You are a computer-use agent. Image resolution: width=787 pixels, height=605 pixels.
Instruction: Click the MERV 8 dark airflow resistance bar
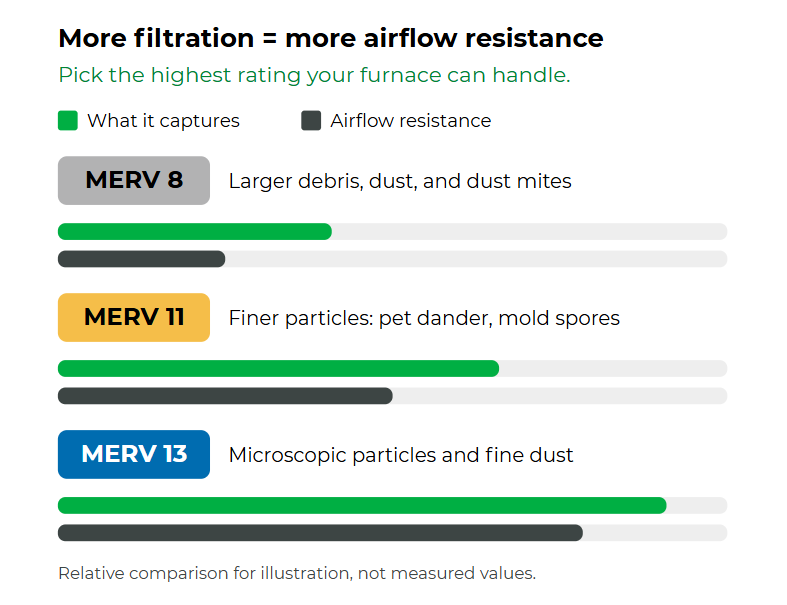pos(142,259)
